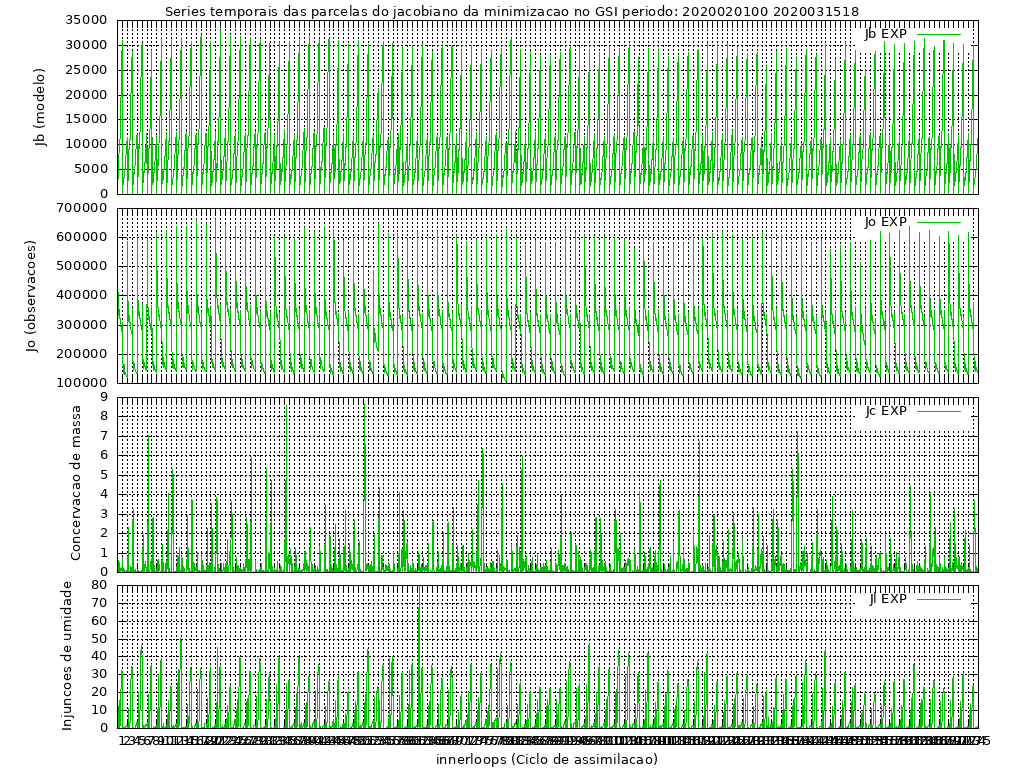Click the '9' tick on the mass conservation axis
The image size is (1024, 768).
(x=104, y=396)
